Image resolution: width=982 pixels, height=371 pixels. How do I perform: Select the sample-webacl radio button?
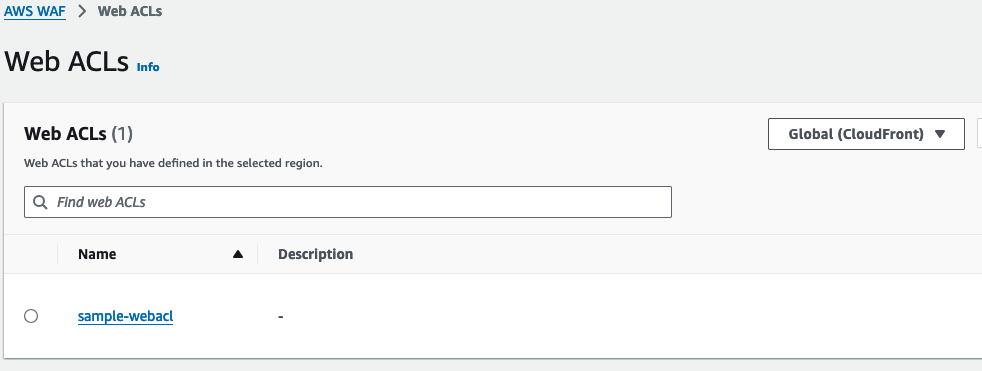coord(31,316)
